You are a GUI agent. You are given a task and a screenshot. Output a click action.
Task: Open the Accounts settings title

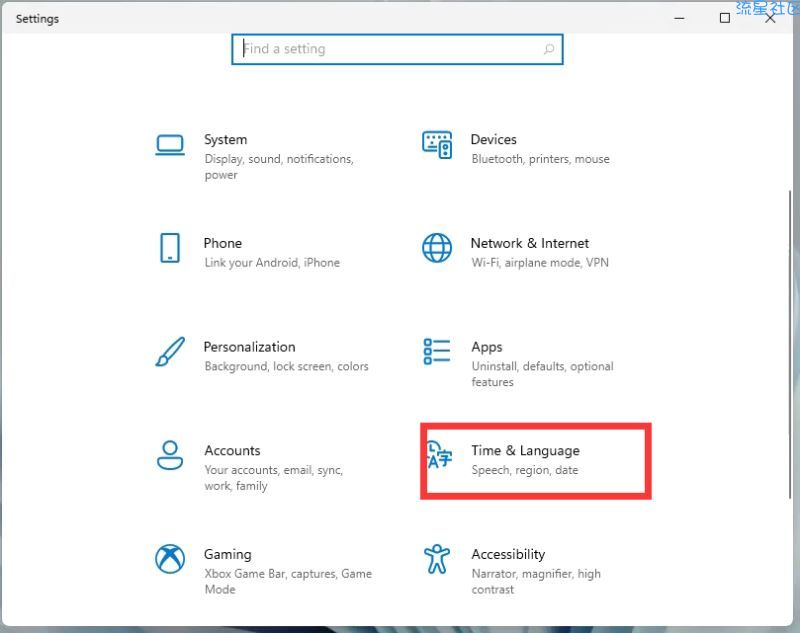click(x=233, y=450)
